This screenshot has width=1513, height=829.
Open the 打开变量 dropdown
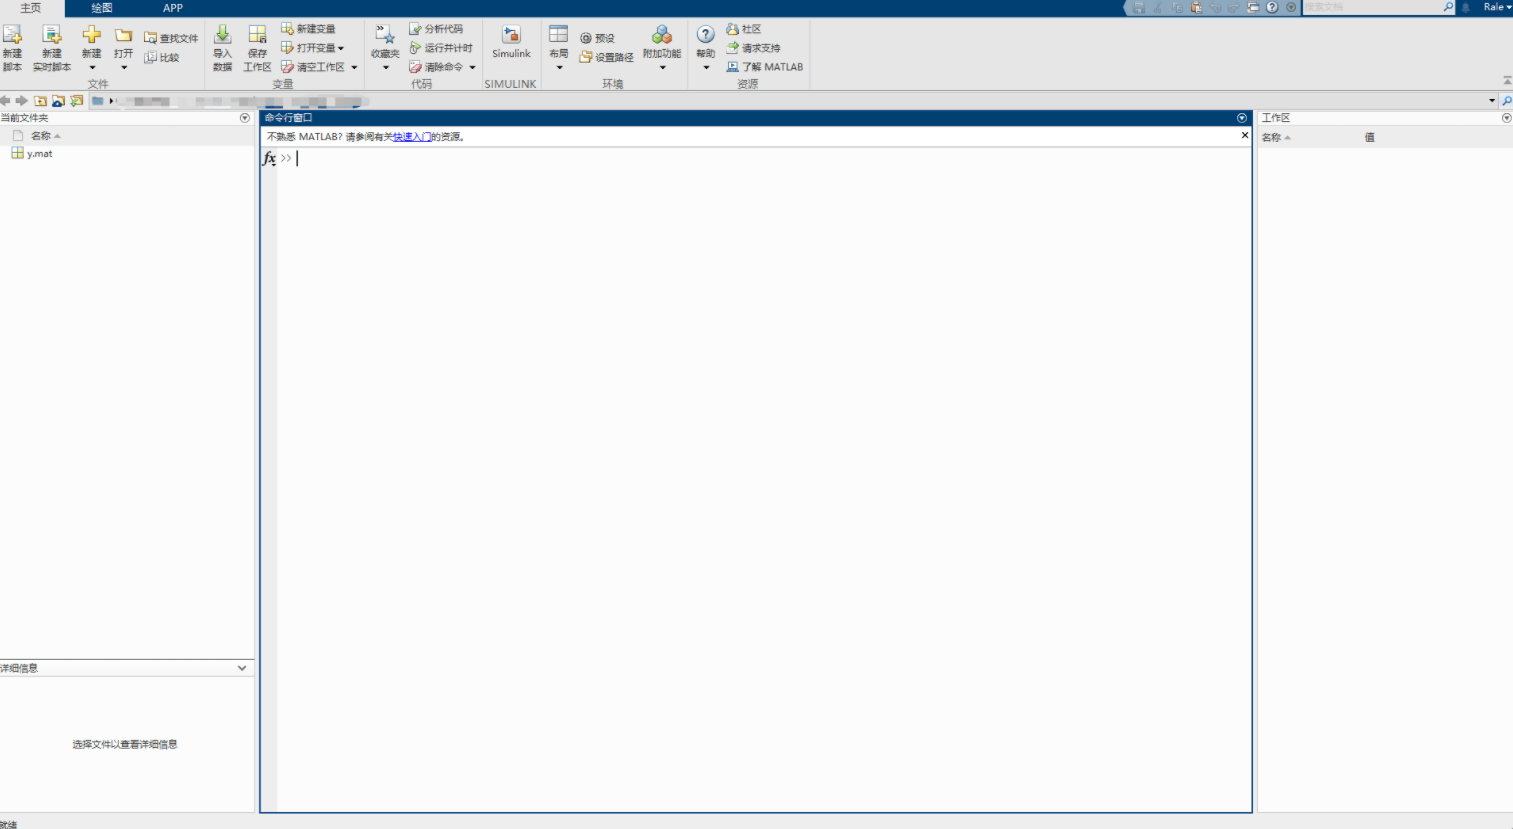point(312,48)
